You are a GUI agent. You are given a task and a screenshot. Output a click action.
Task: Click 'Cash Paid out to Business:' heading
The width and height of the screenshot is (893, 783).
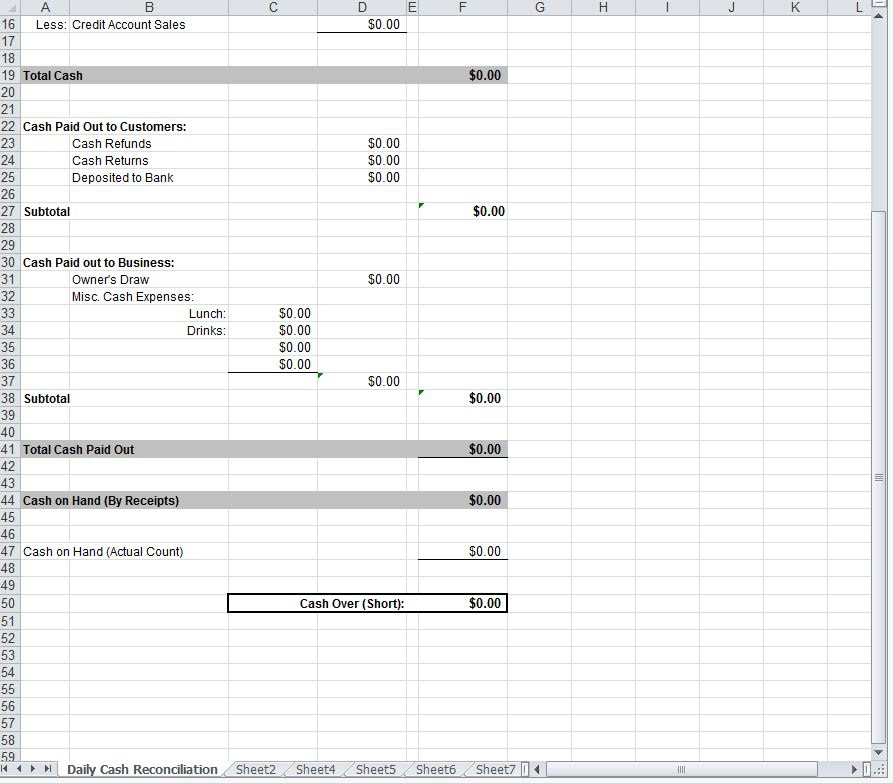[99, 263]
